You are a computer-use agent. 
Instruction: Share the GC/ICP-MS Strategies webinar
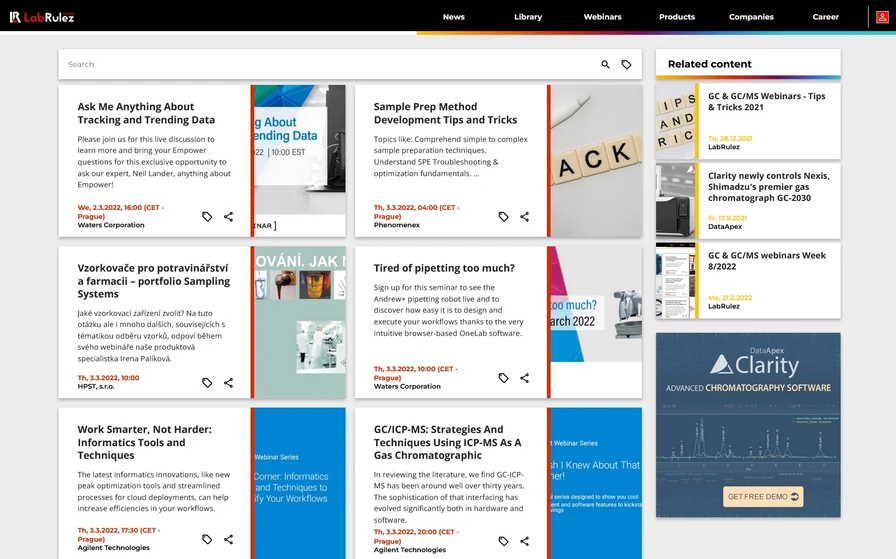[525, 541]
